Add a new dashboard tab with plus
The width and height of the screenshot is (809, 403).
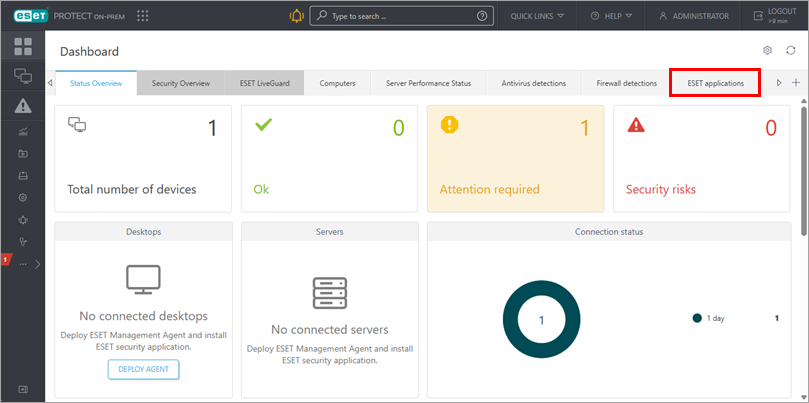tap(795, 83)
